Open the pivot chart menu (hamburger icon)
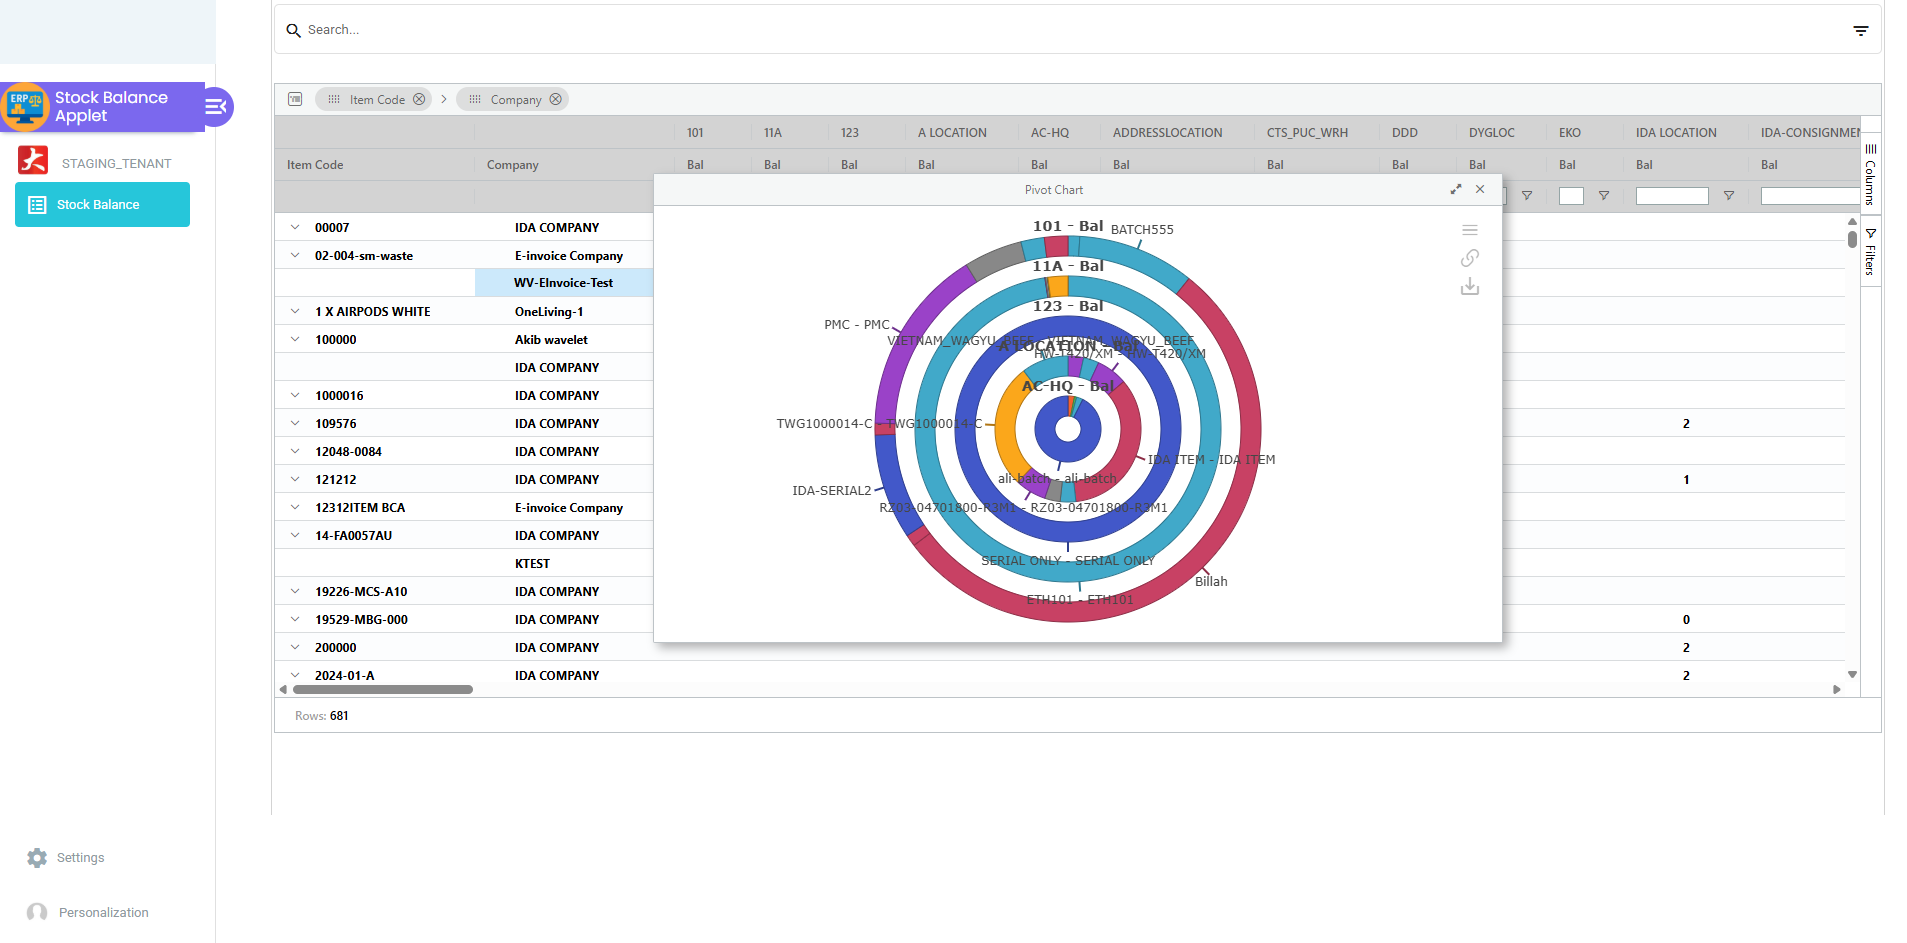The image size is (1907, 943). [1469, 230]
